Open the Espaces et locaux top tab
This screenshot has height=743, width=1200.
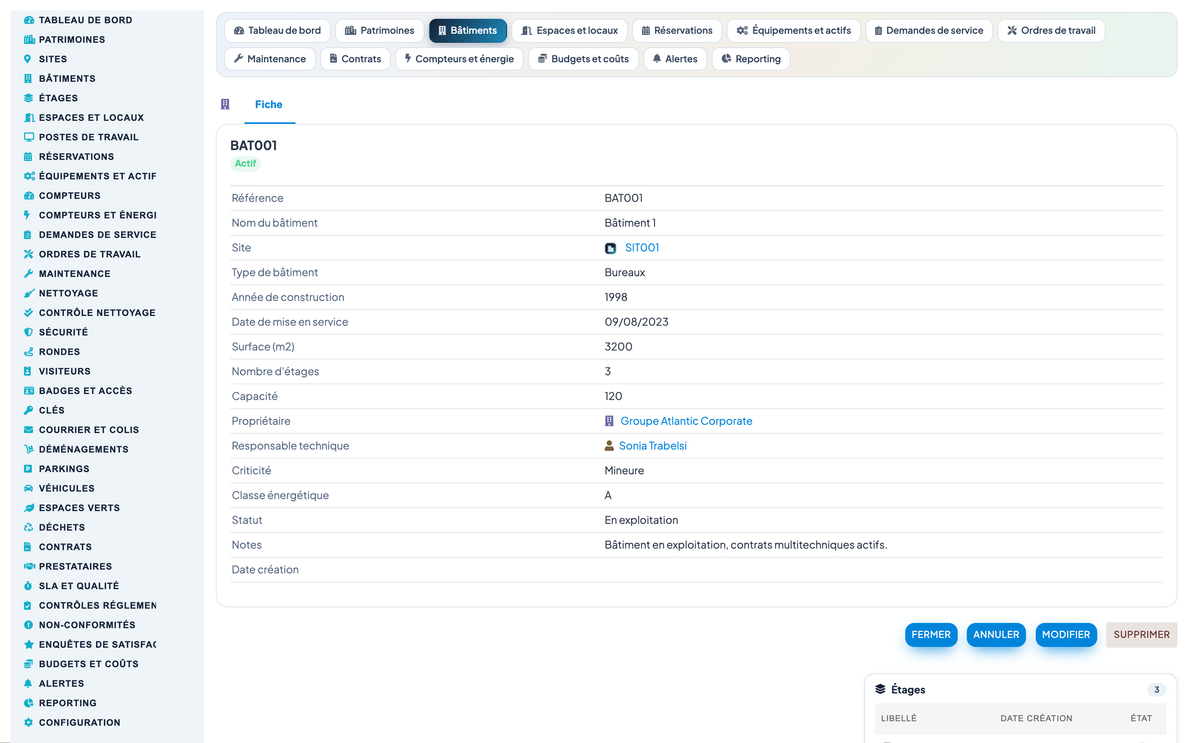[570, 31]
